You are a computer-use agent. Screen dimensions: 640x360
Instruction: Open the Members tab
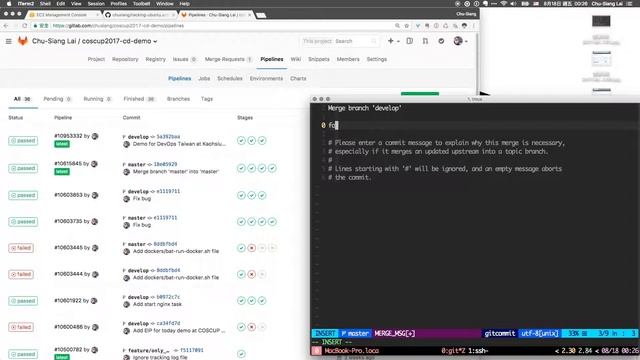click(348, 59)
